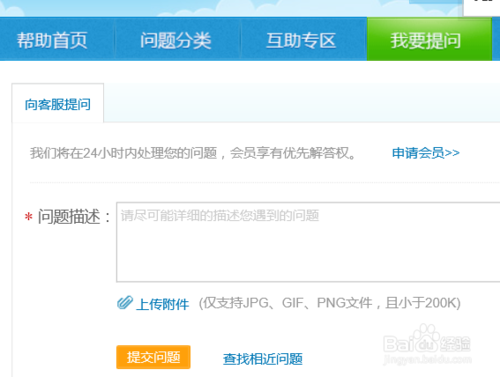Click the white box in the top-right corner
Image resolution: width=500 pixels, height=377 pixels.
(482, 8)
